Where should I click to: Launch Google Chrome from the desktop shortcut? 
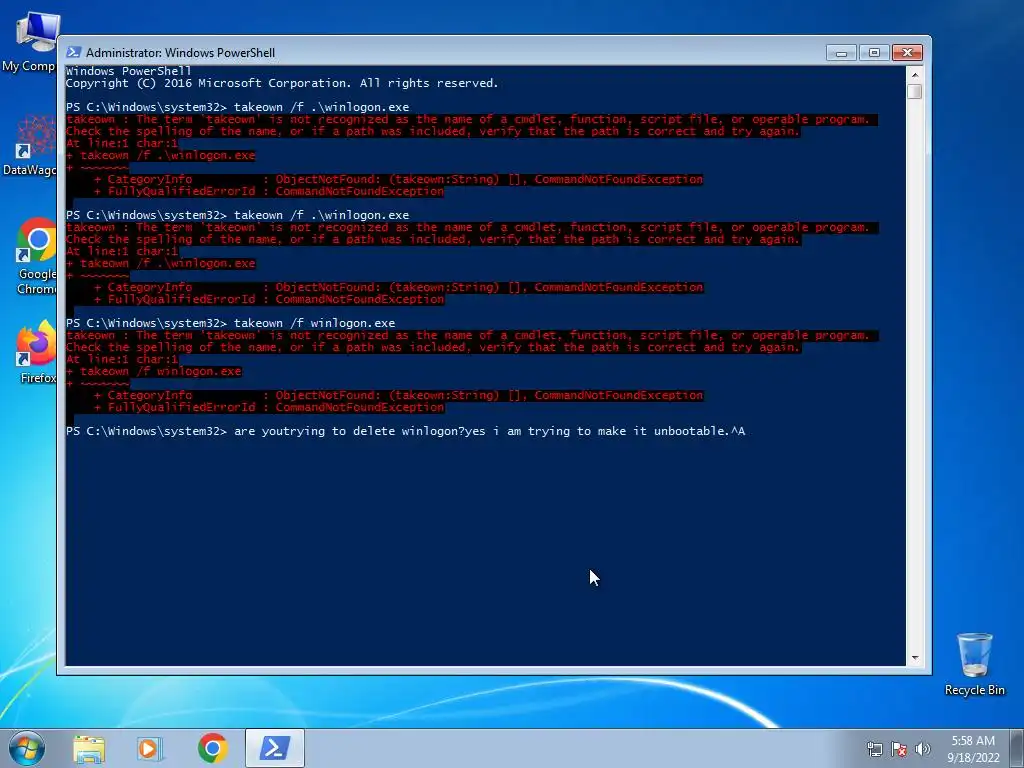(36, 256)
